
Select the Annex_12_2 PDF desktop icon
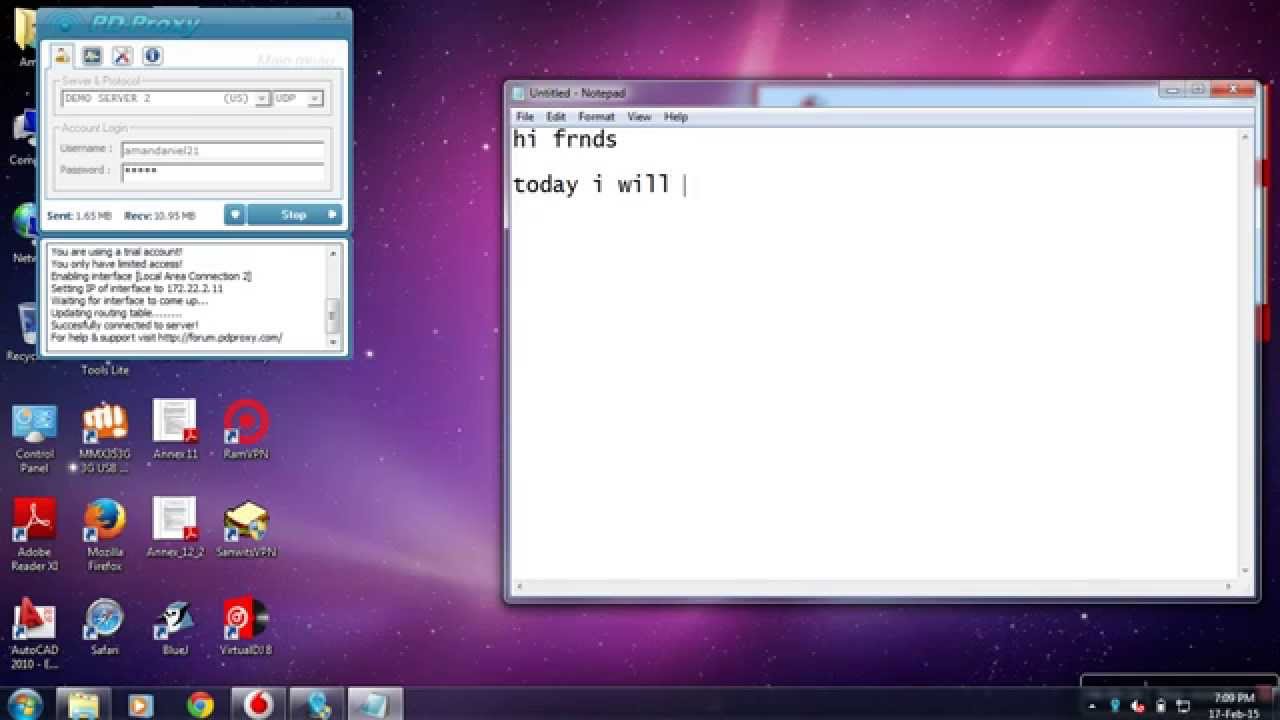[x=175, y=528]
